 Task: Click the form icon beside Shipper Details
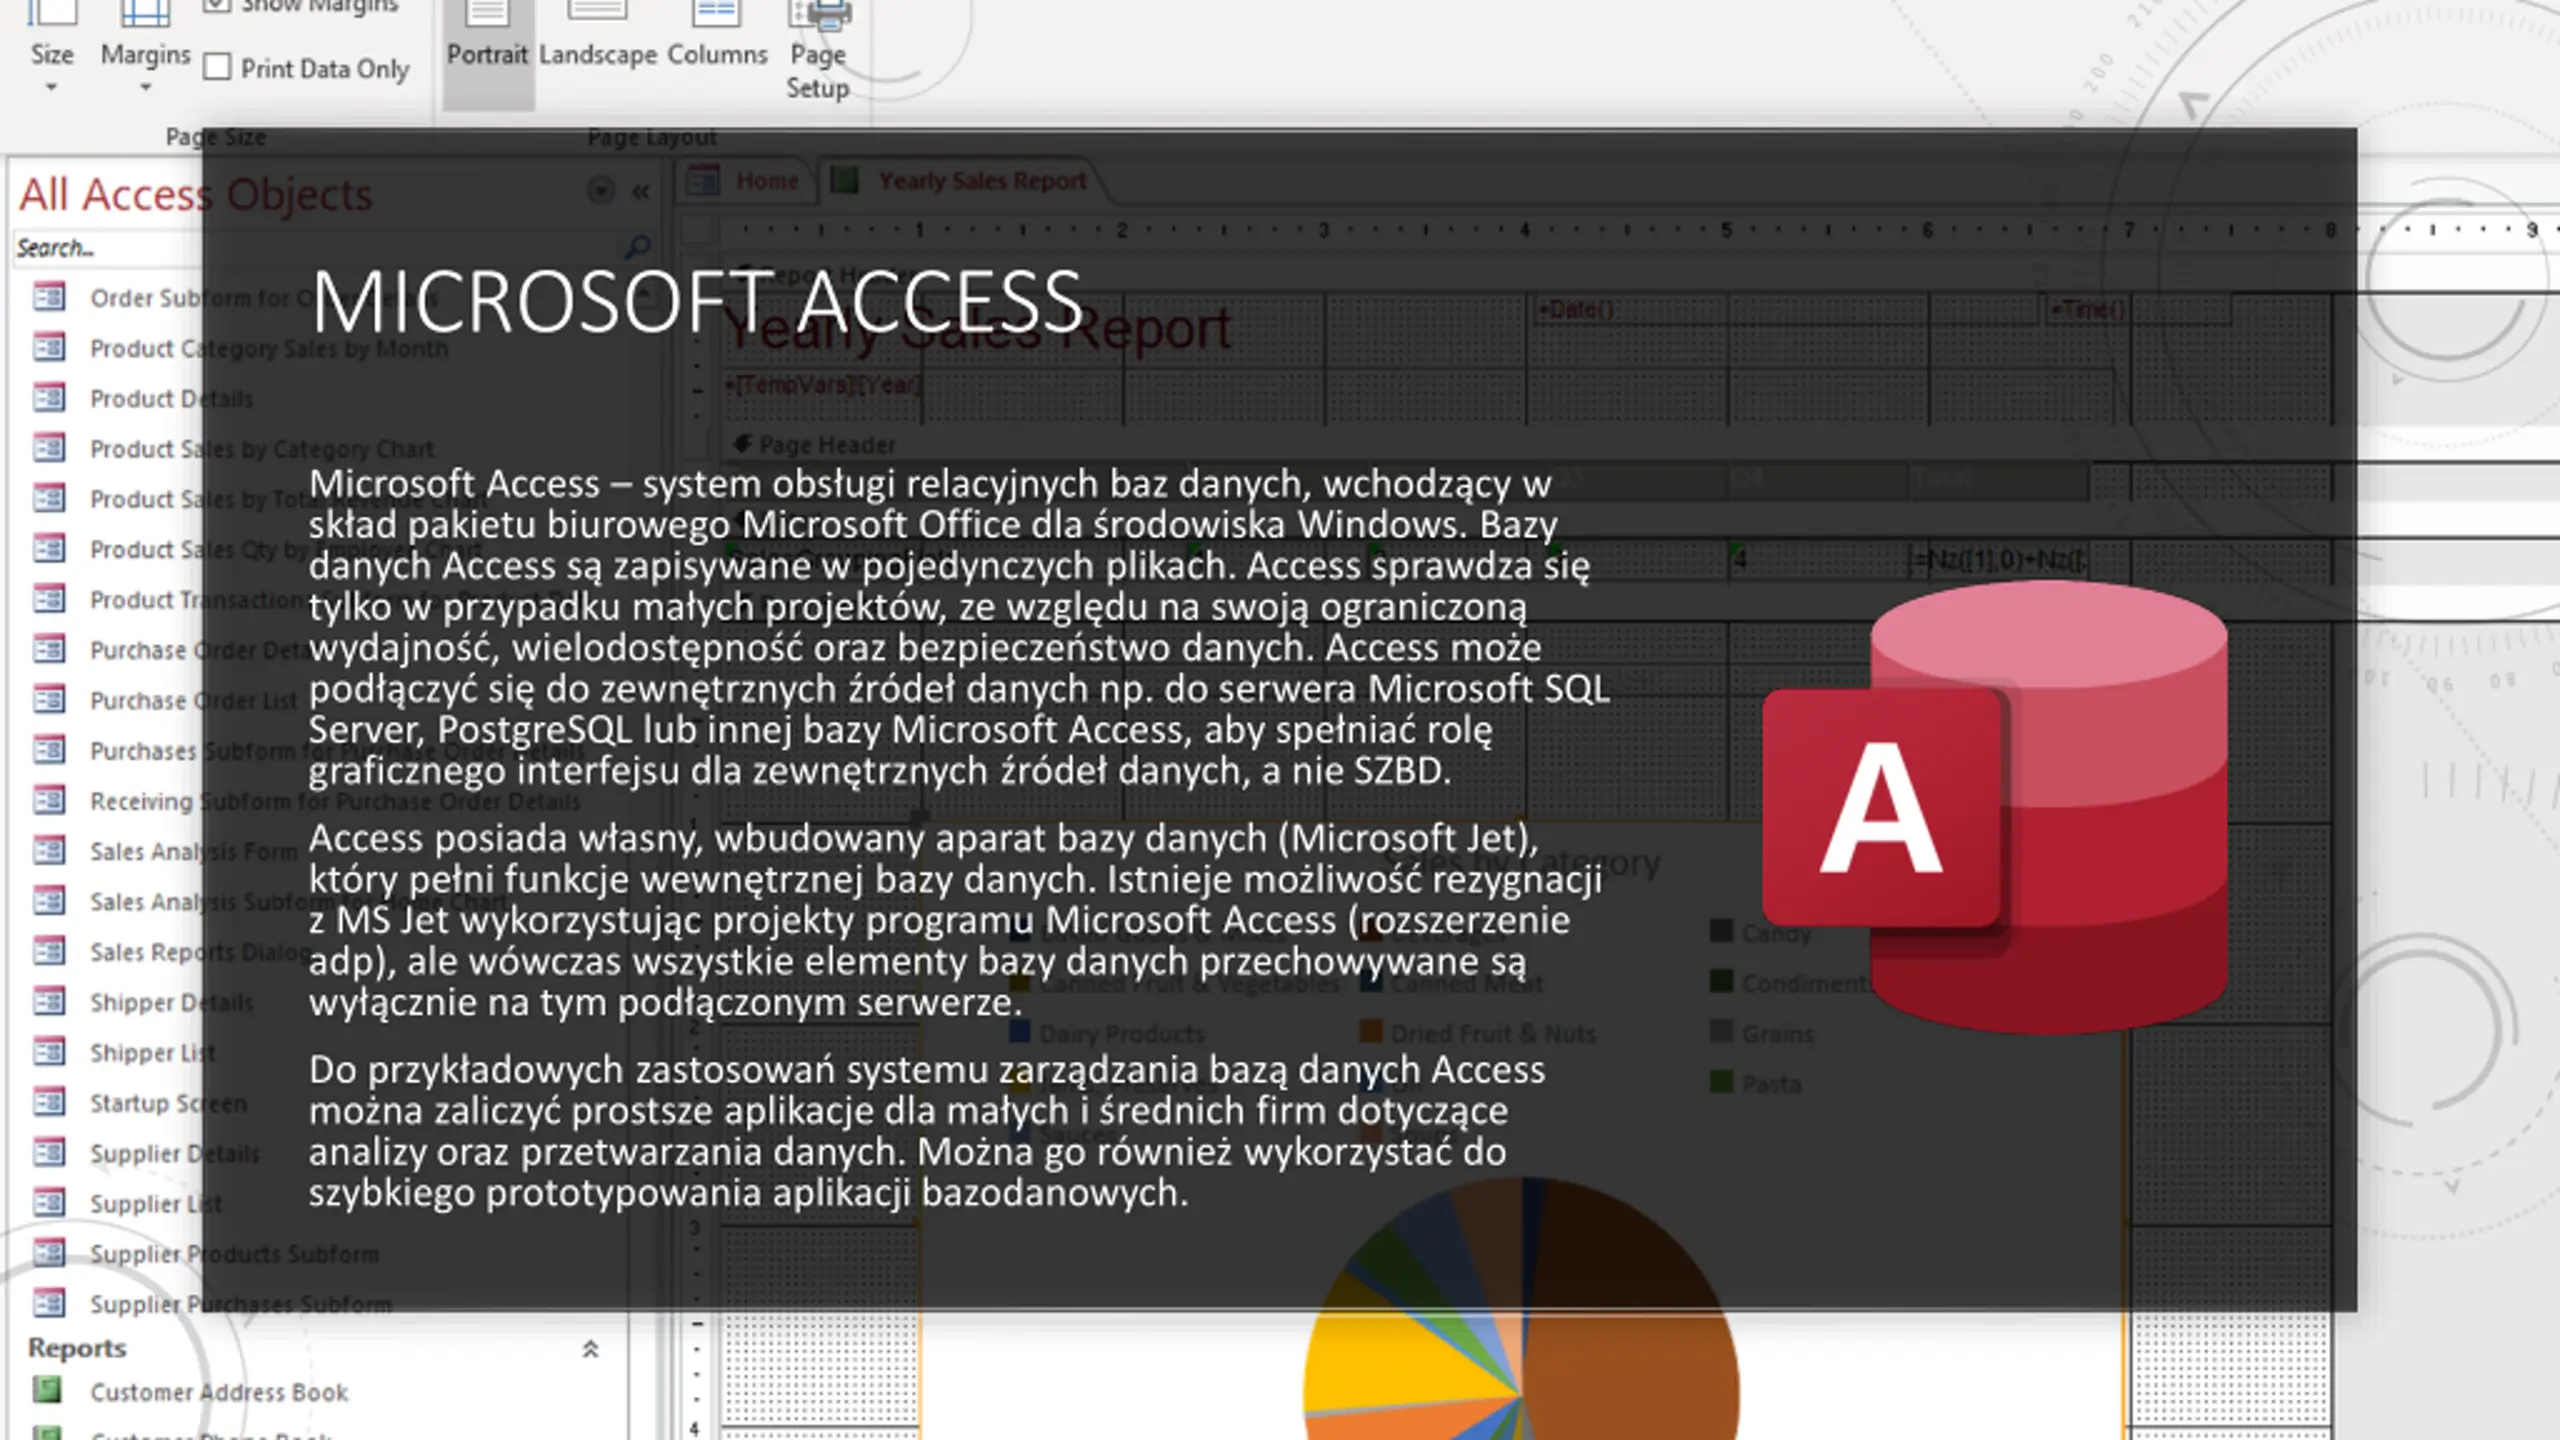coord(49,1001)
